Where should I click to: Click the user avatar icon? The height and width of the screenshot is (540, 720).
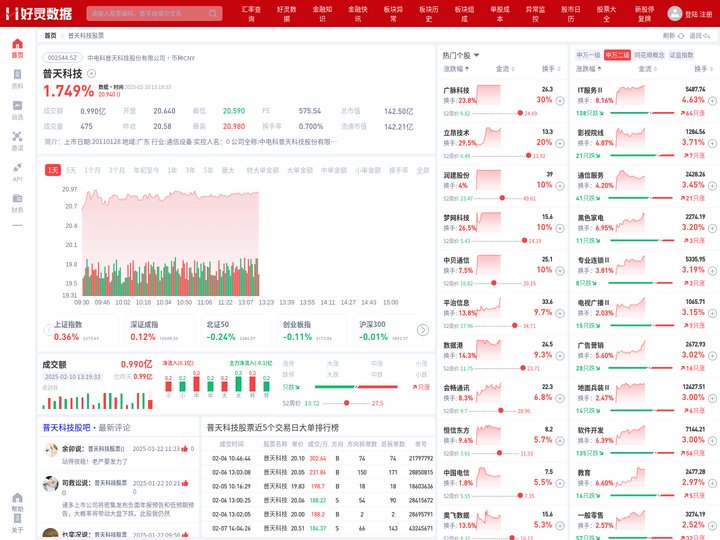point(674,13)
